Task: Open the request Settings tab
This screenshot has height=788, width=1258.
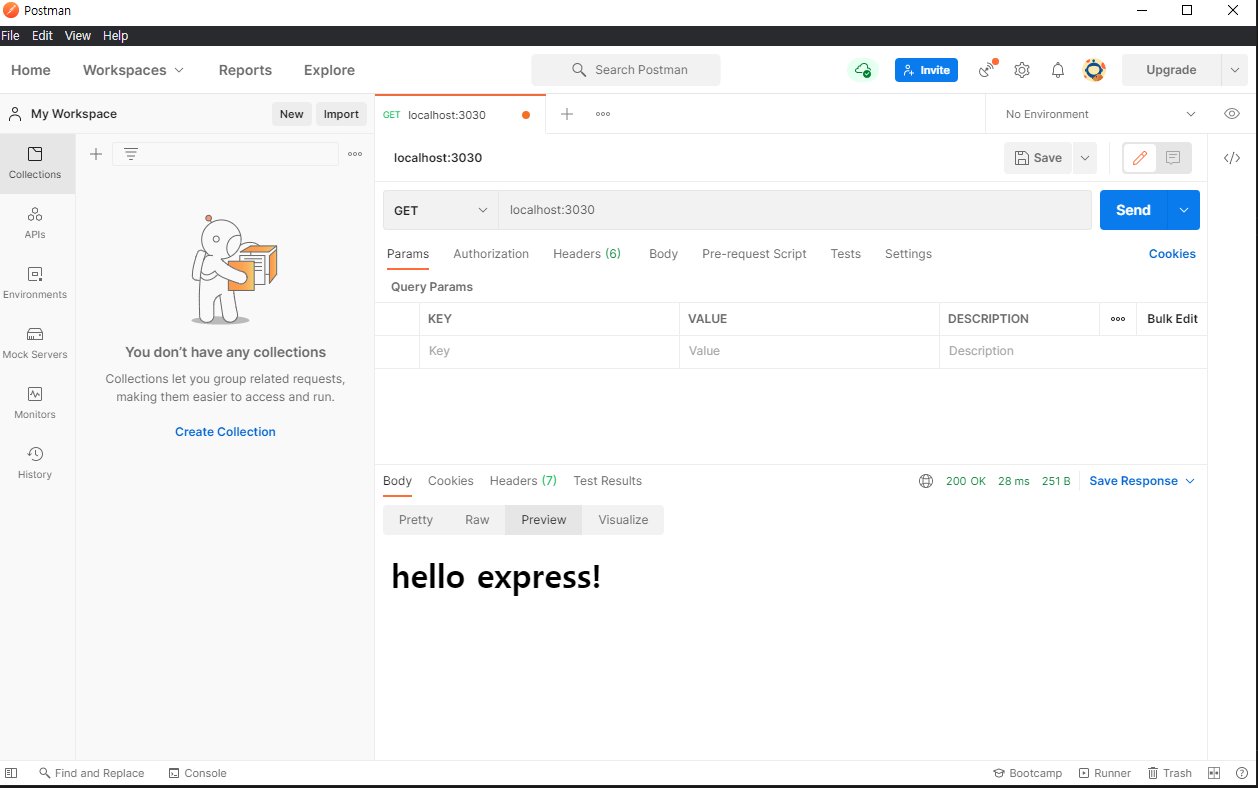Action: point(908,254)
